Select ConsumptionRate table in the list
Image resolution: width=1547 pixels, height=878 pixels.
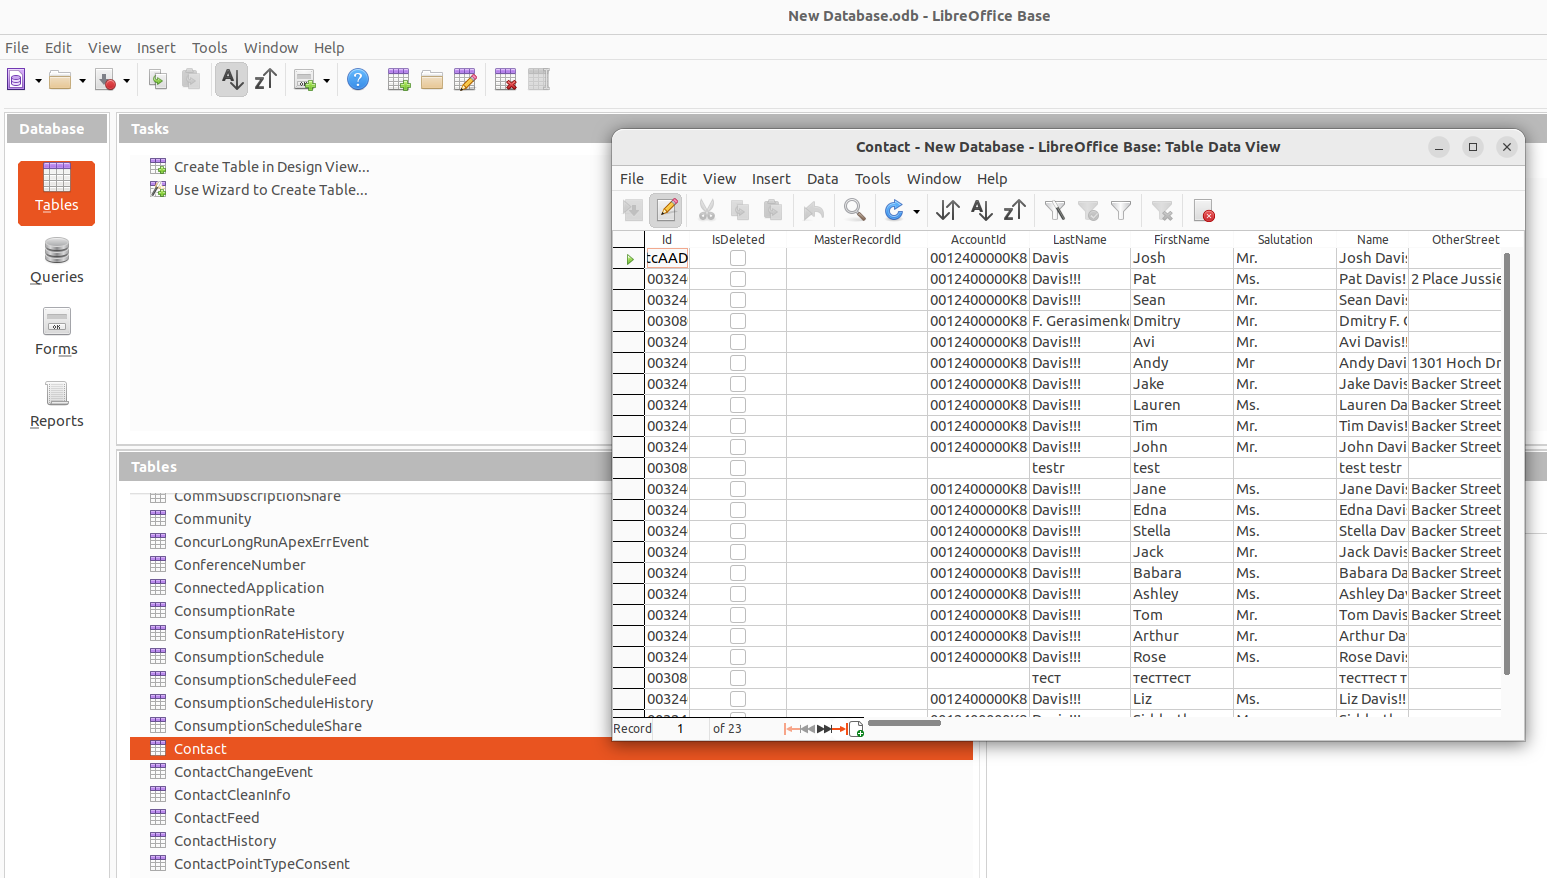point(234,611)
